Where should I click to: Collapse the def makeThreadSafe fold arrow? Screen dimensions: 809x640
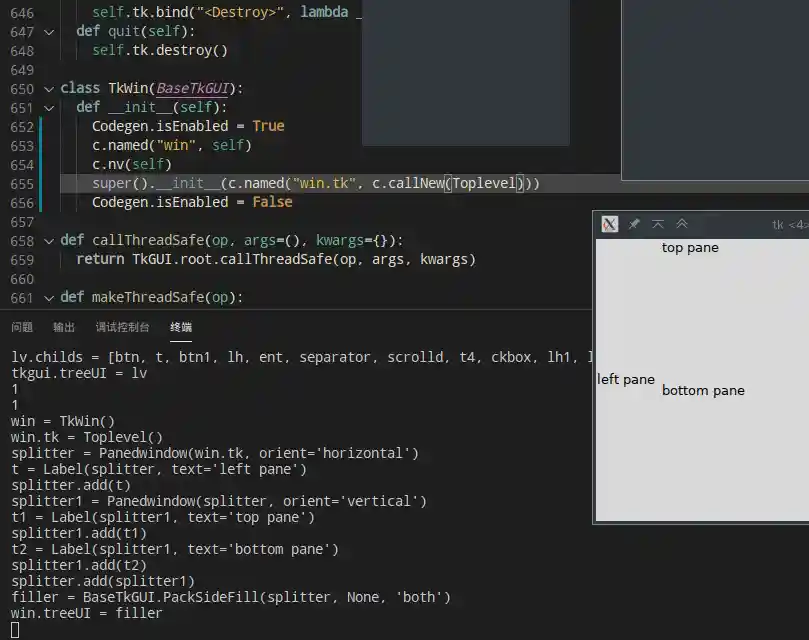click(49, 298)
